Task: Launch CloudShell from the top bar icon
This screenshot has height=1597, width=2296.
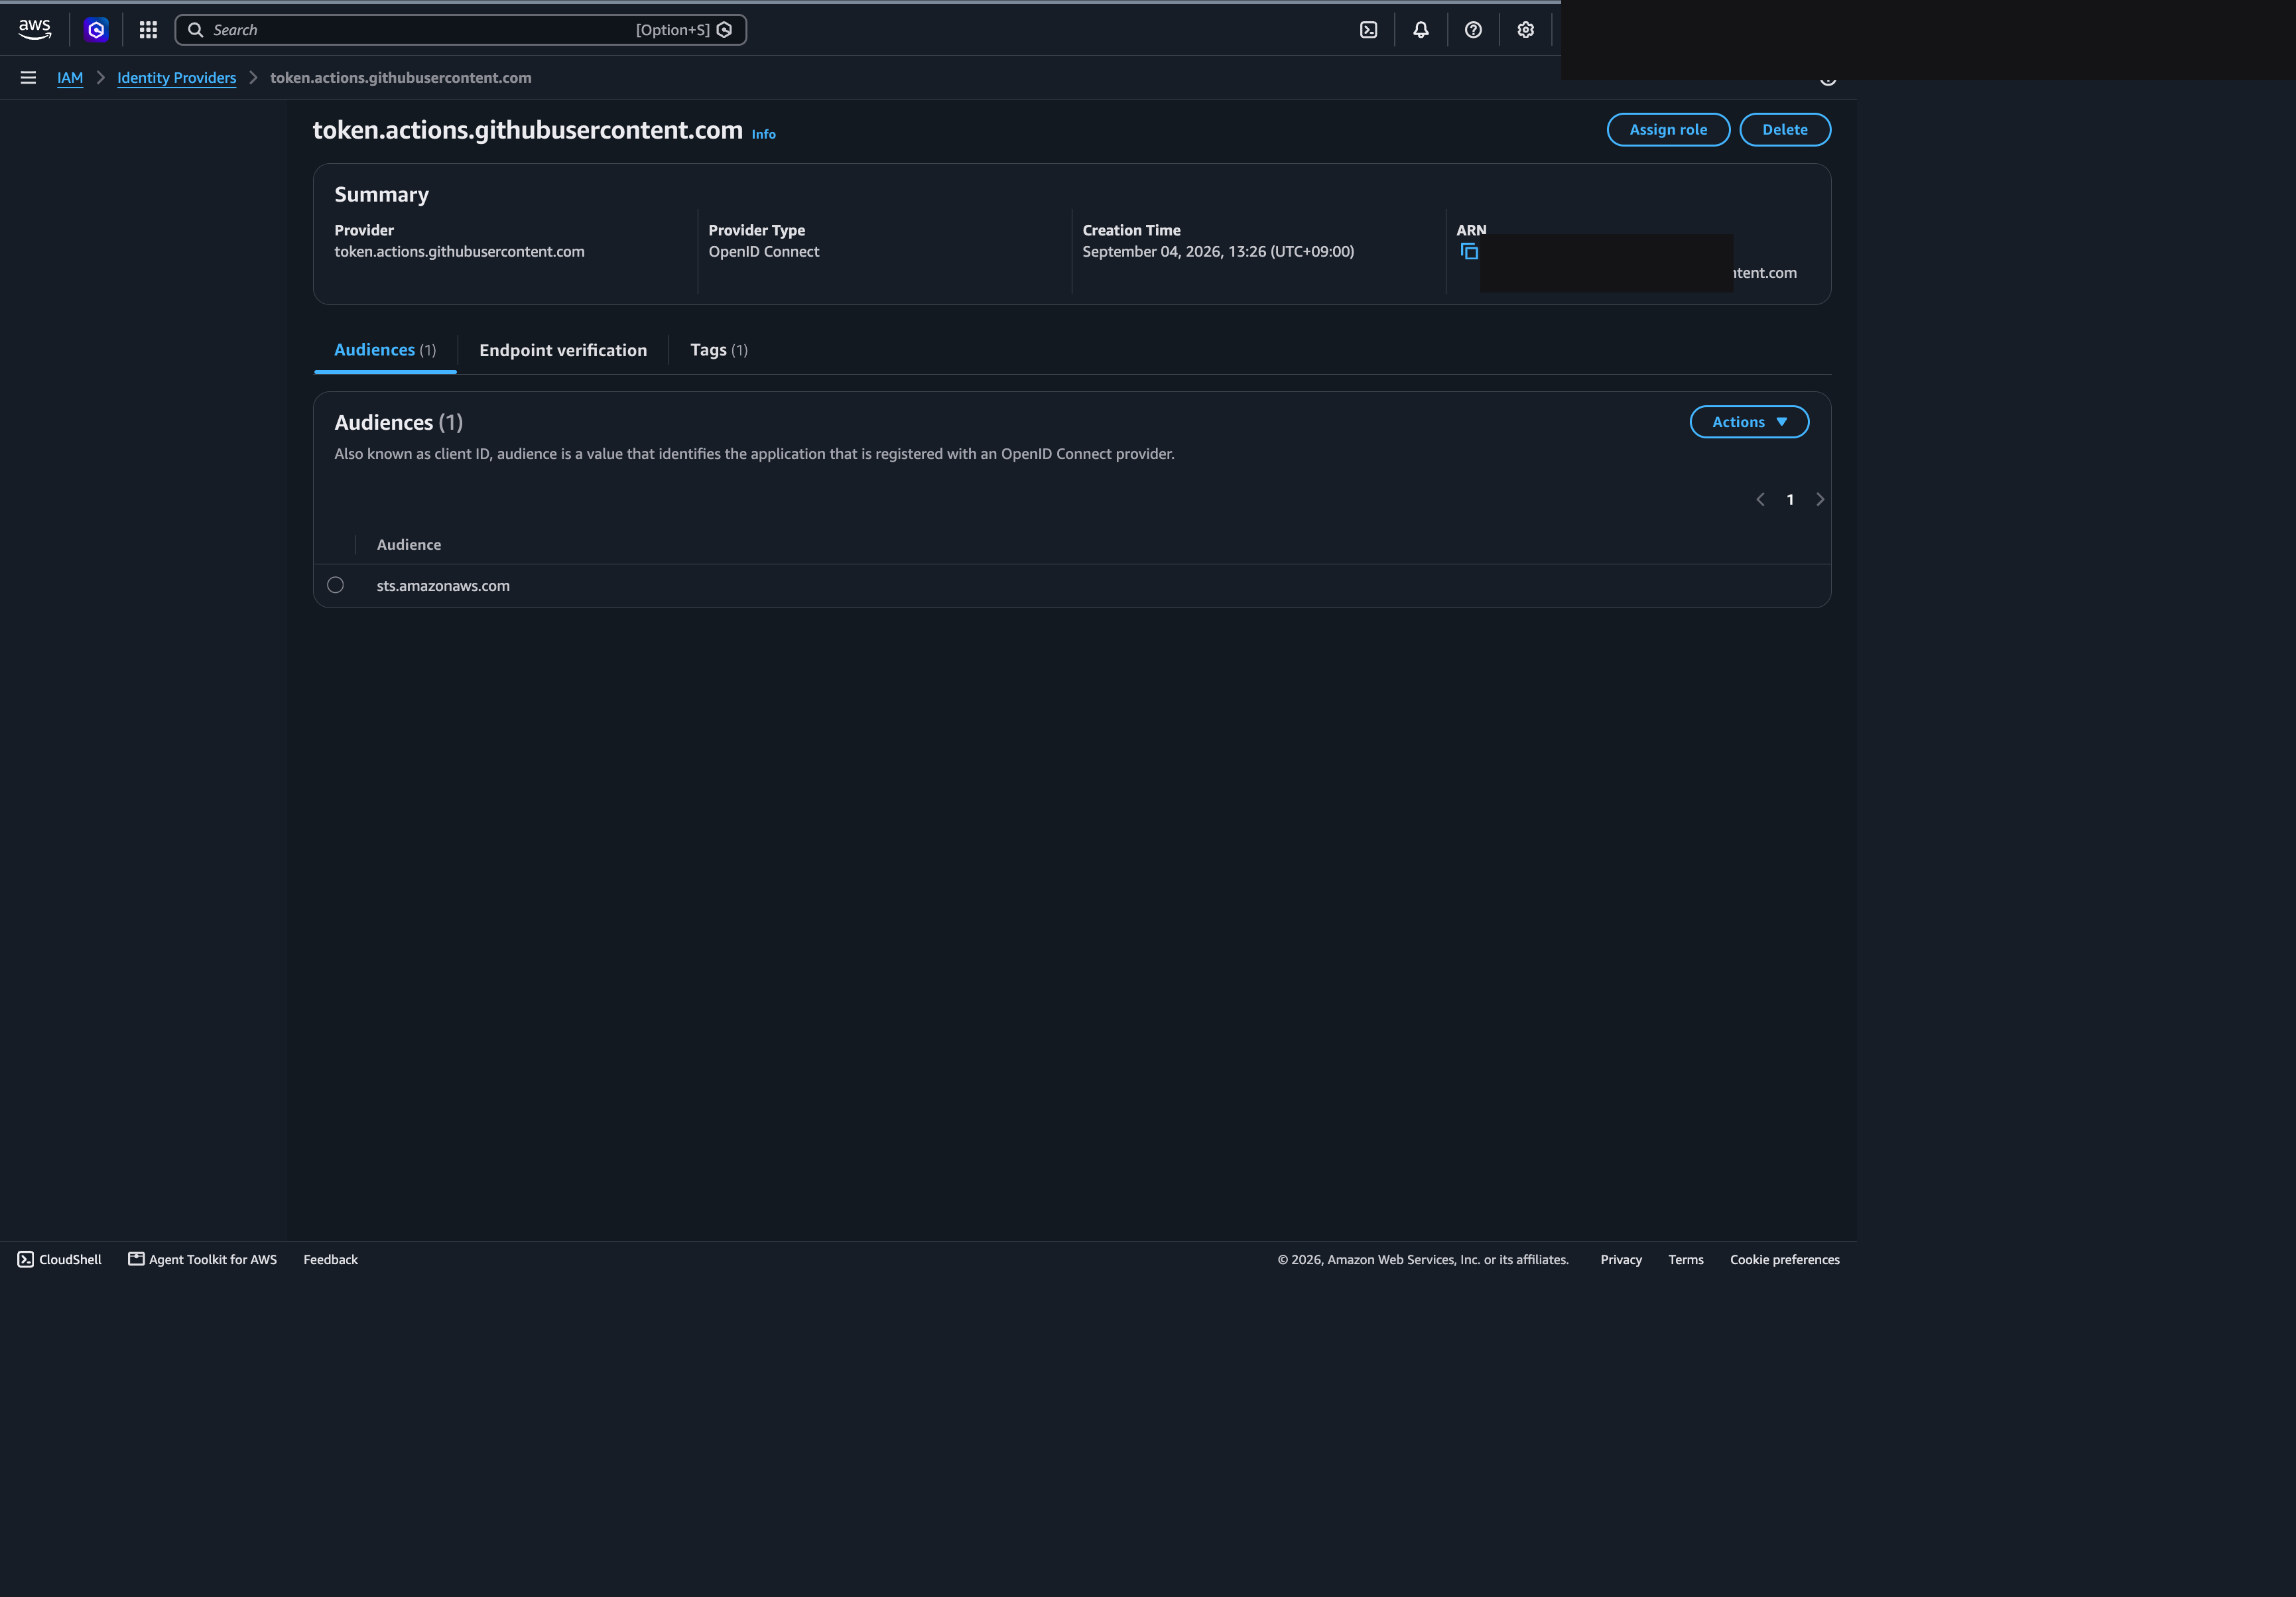Action: 1369,30
